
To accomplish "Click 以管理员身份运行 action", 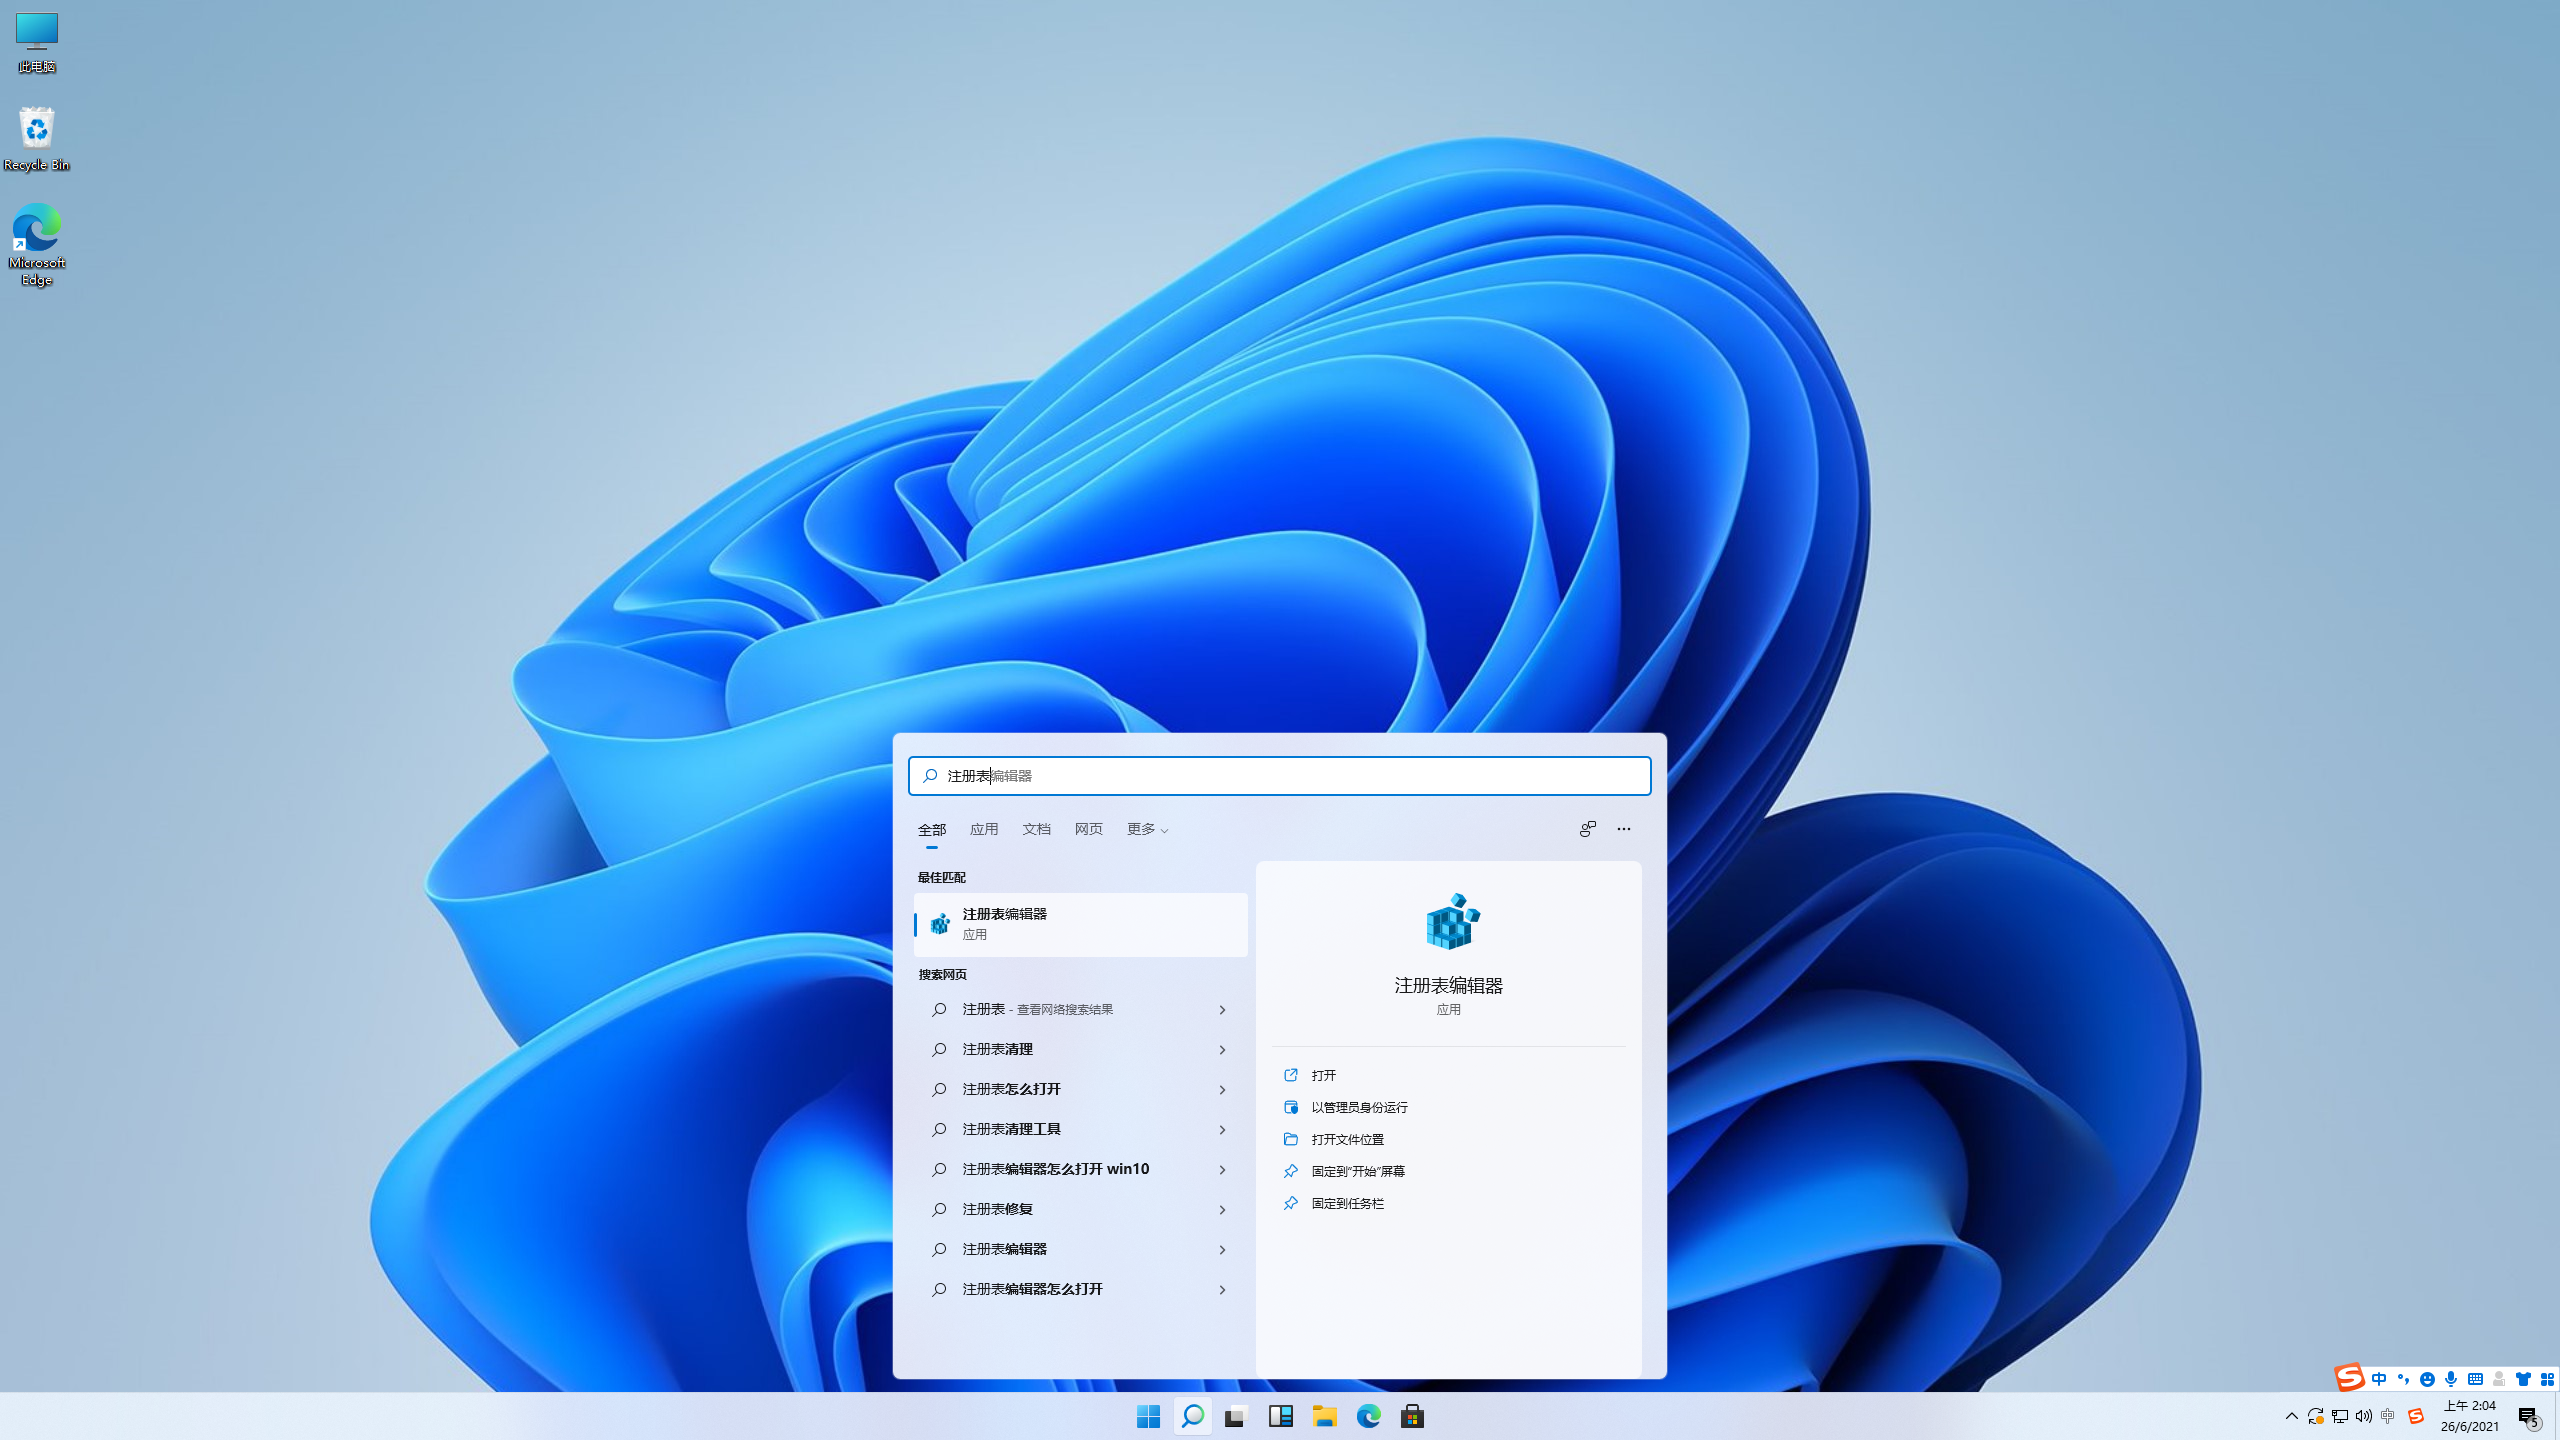I will (1359, 1107).
